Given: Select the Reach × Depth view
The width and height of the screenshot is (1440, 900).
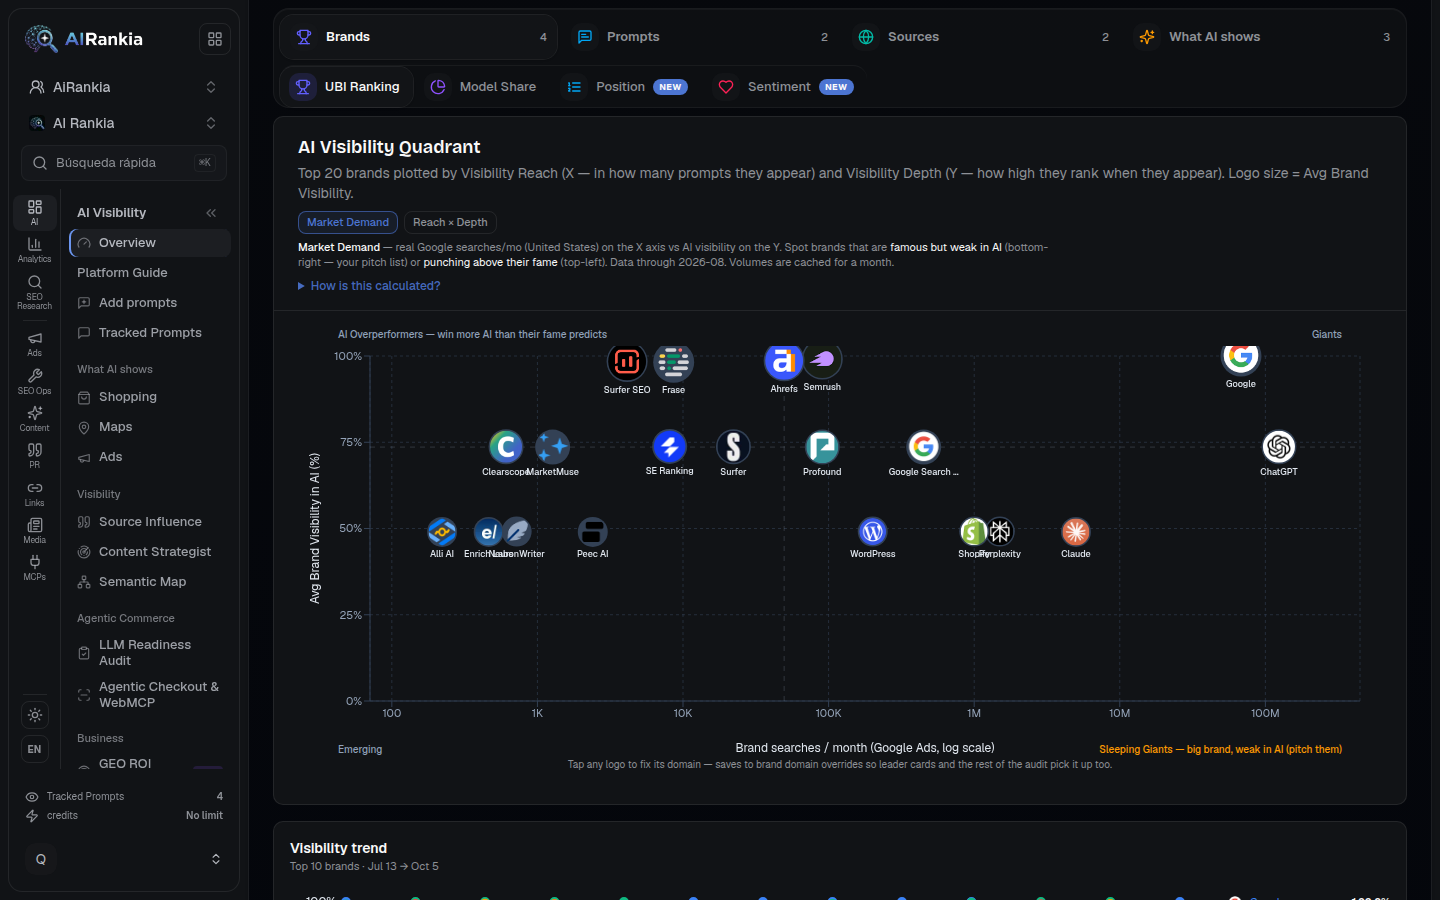Looking at the screenshot, I should 450,222.
